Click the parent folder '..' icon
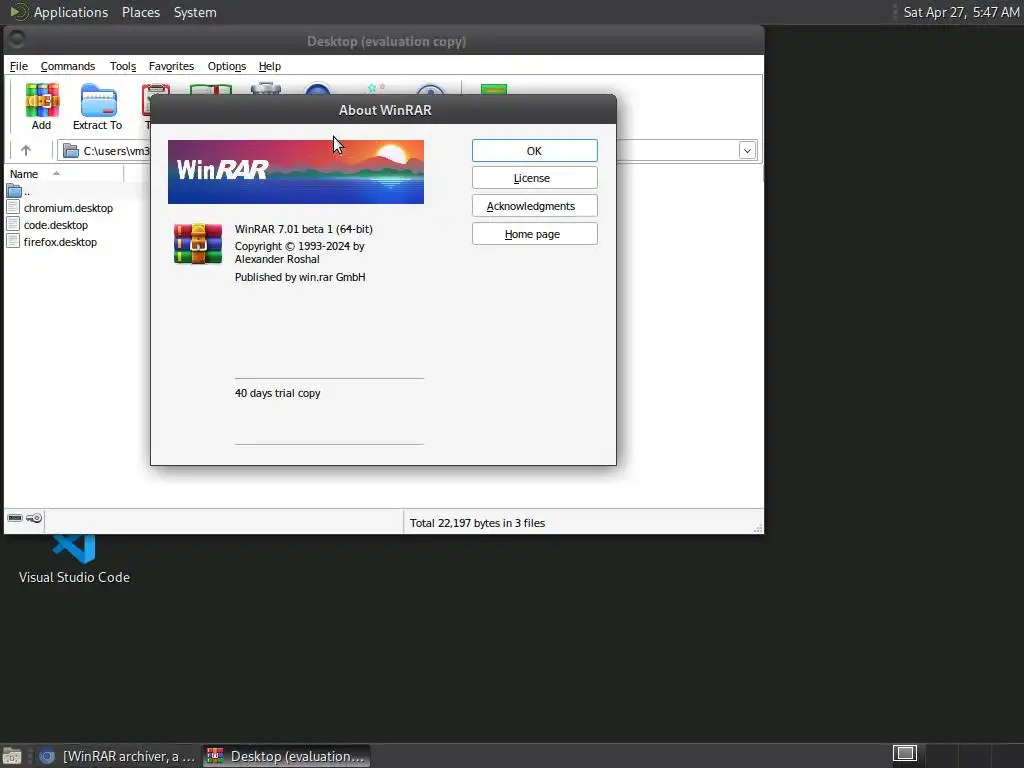Screen dimensions: 1024x768 tap(14, 191)
